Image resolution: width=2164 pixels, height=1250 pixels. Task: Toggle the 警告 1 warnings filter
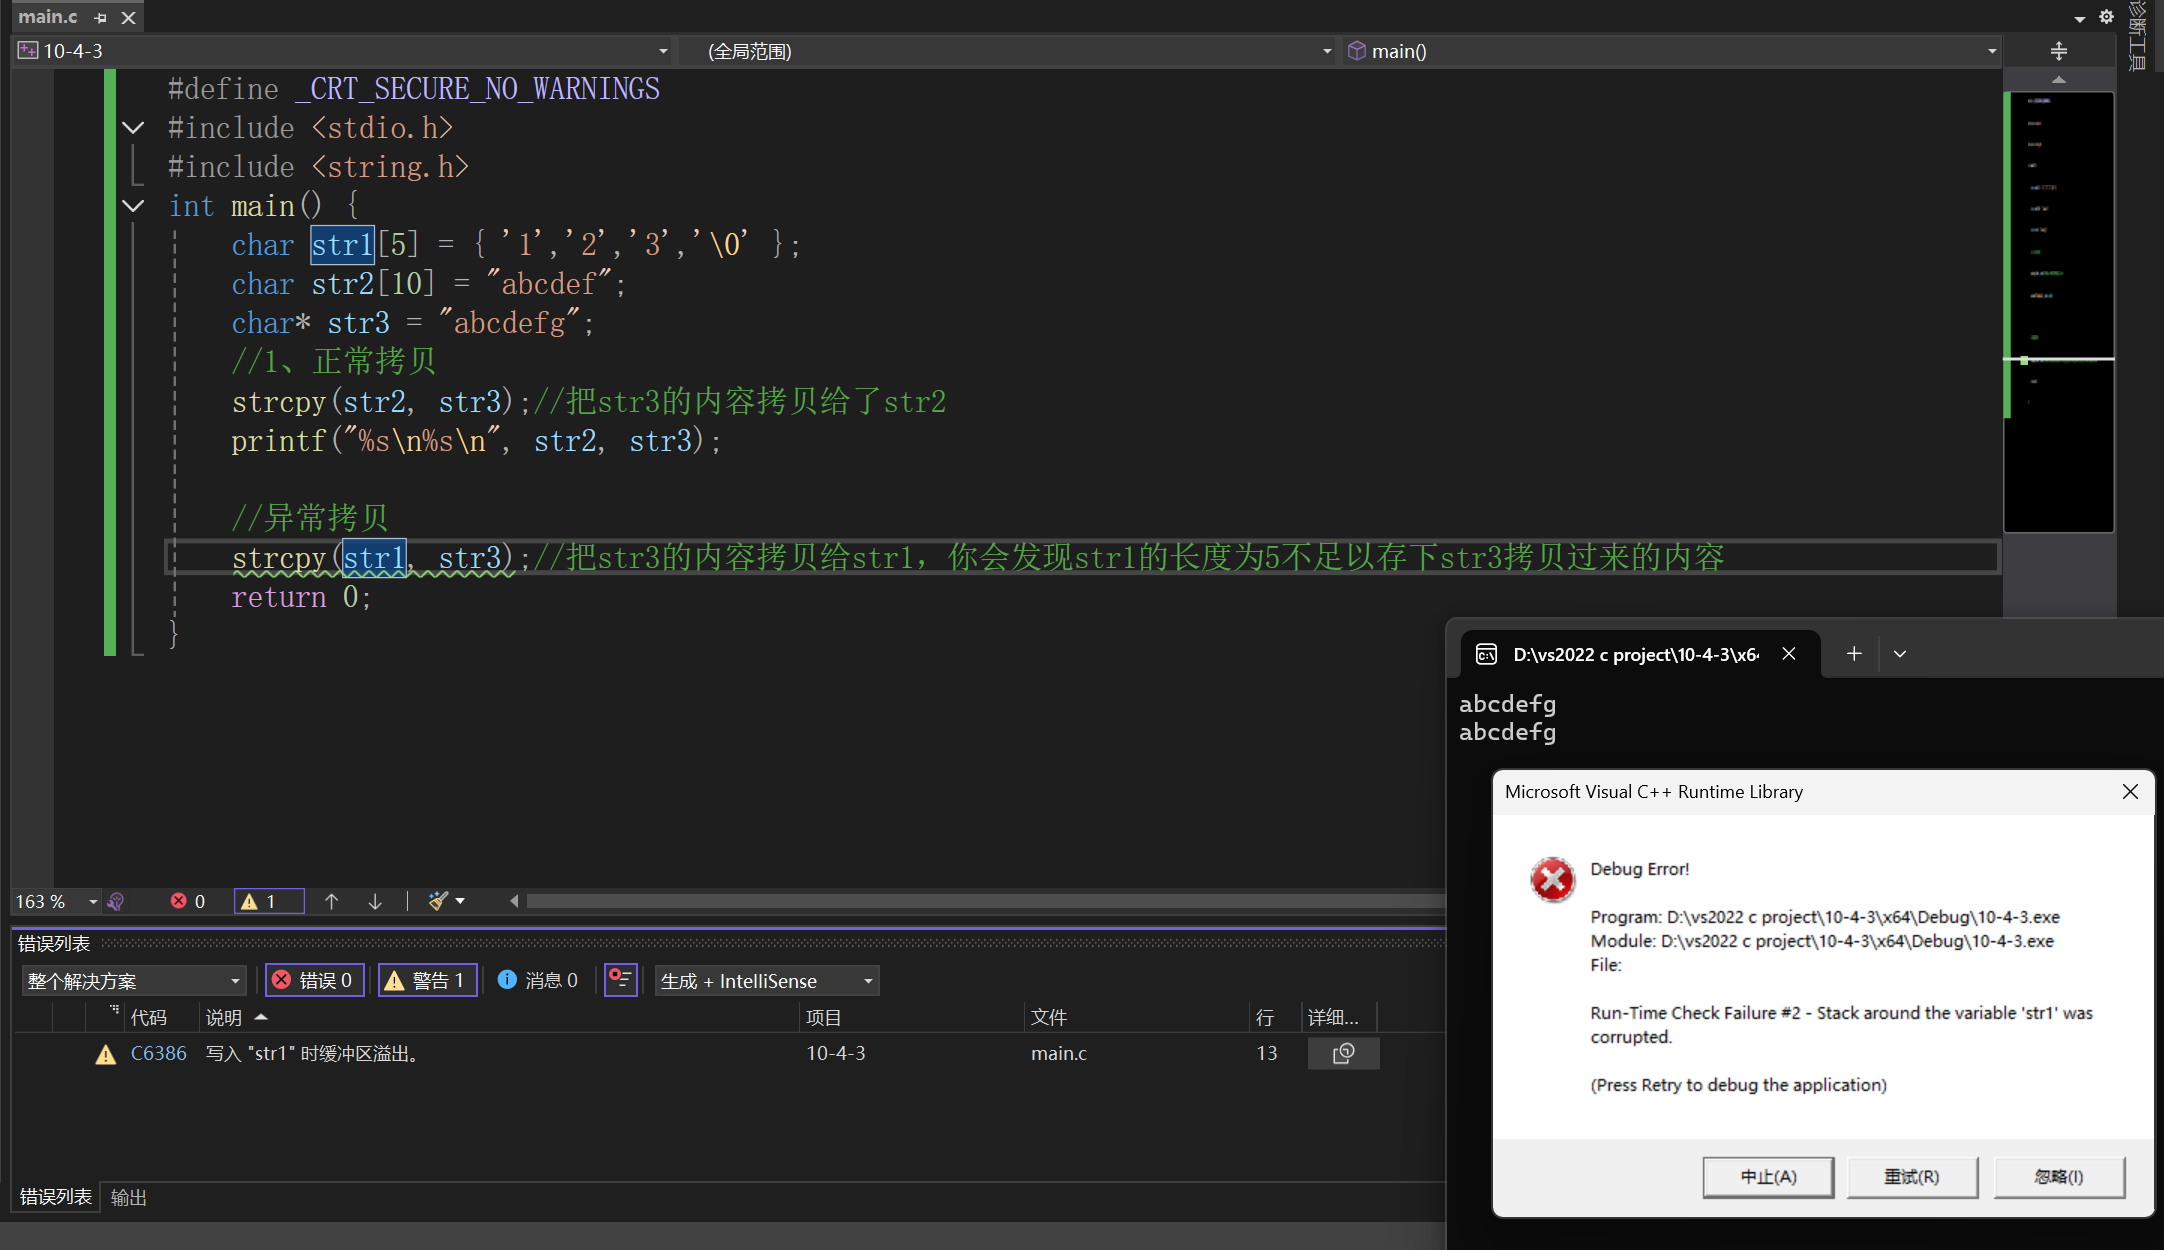427,980
